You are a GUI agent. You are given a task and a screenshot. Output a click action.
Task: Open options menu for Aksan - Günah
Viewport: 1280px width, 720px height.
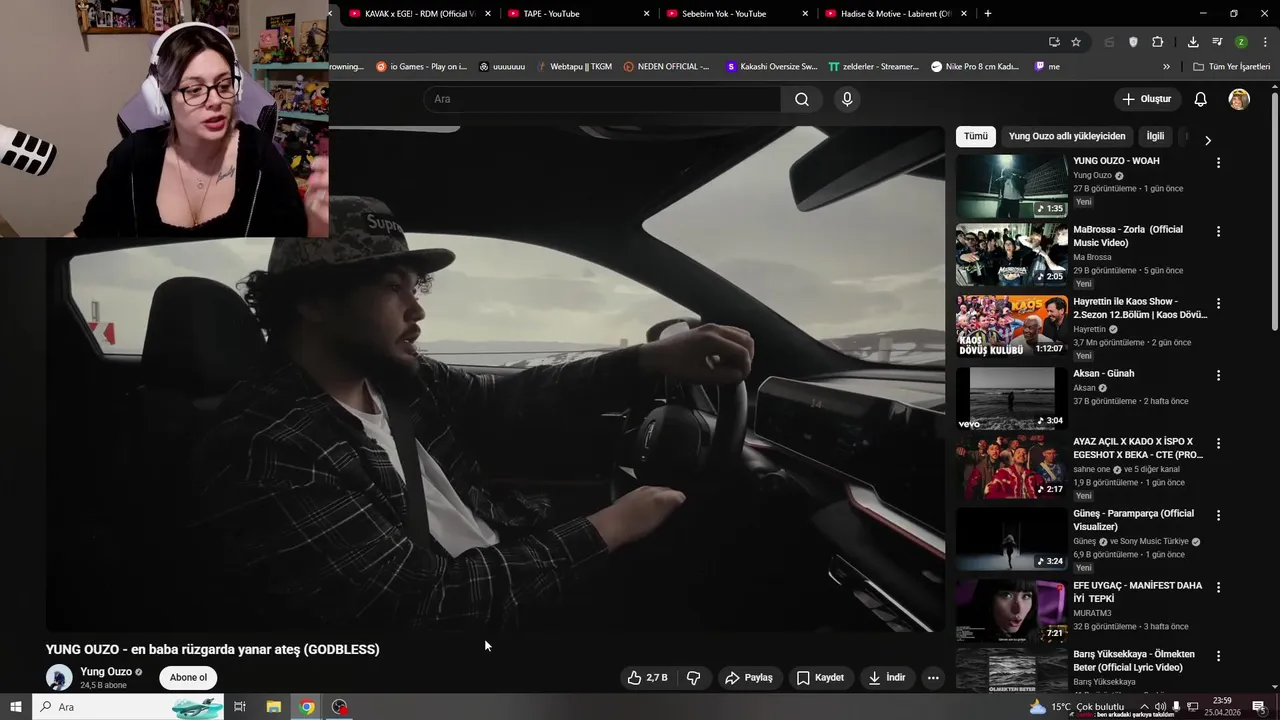coord(1218,375)
